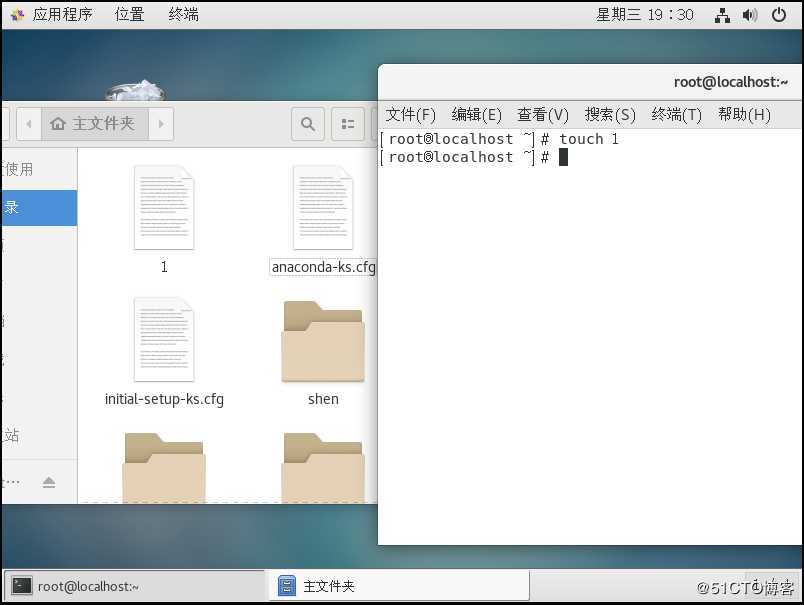804x605 pixels.
Task: Open terminal 查看(V) menu
Action: point(543,114)
